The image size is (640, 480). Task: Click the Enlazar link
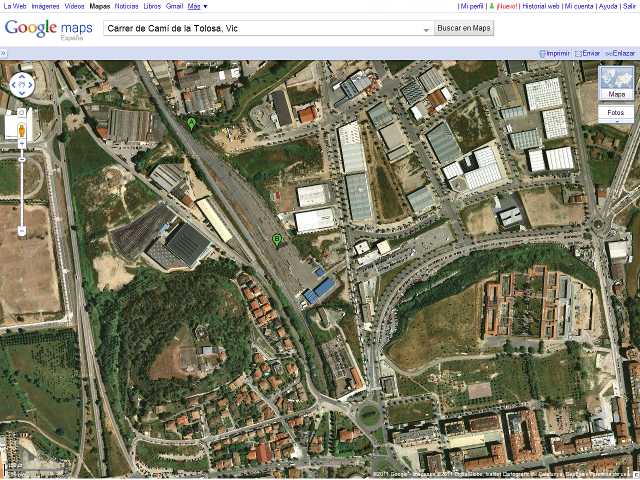click(x=619, y=52)
